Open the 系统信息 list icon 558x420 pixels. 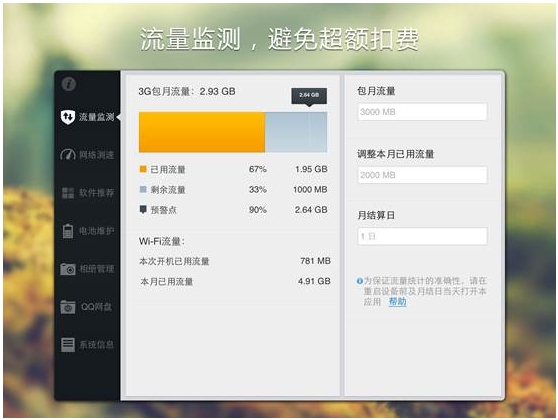[68, 345]
